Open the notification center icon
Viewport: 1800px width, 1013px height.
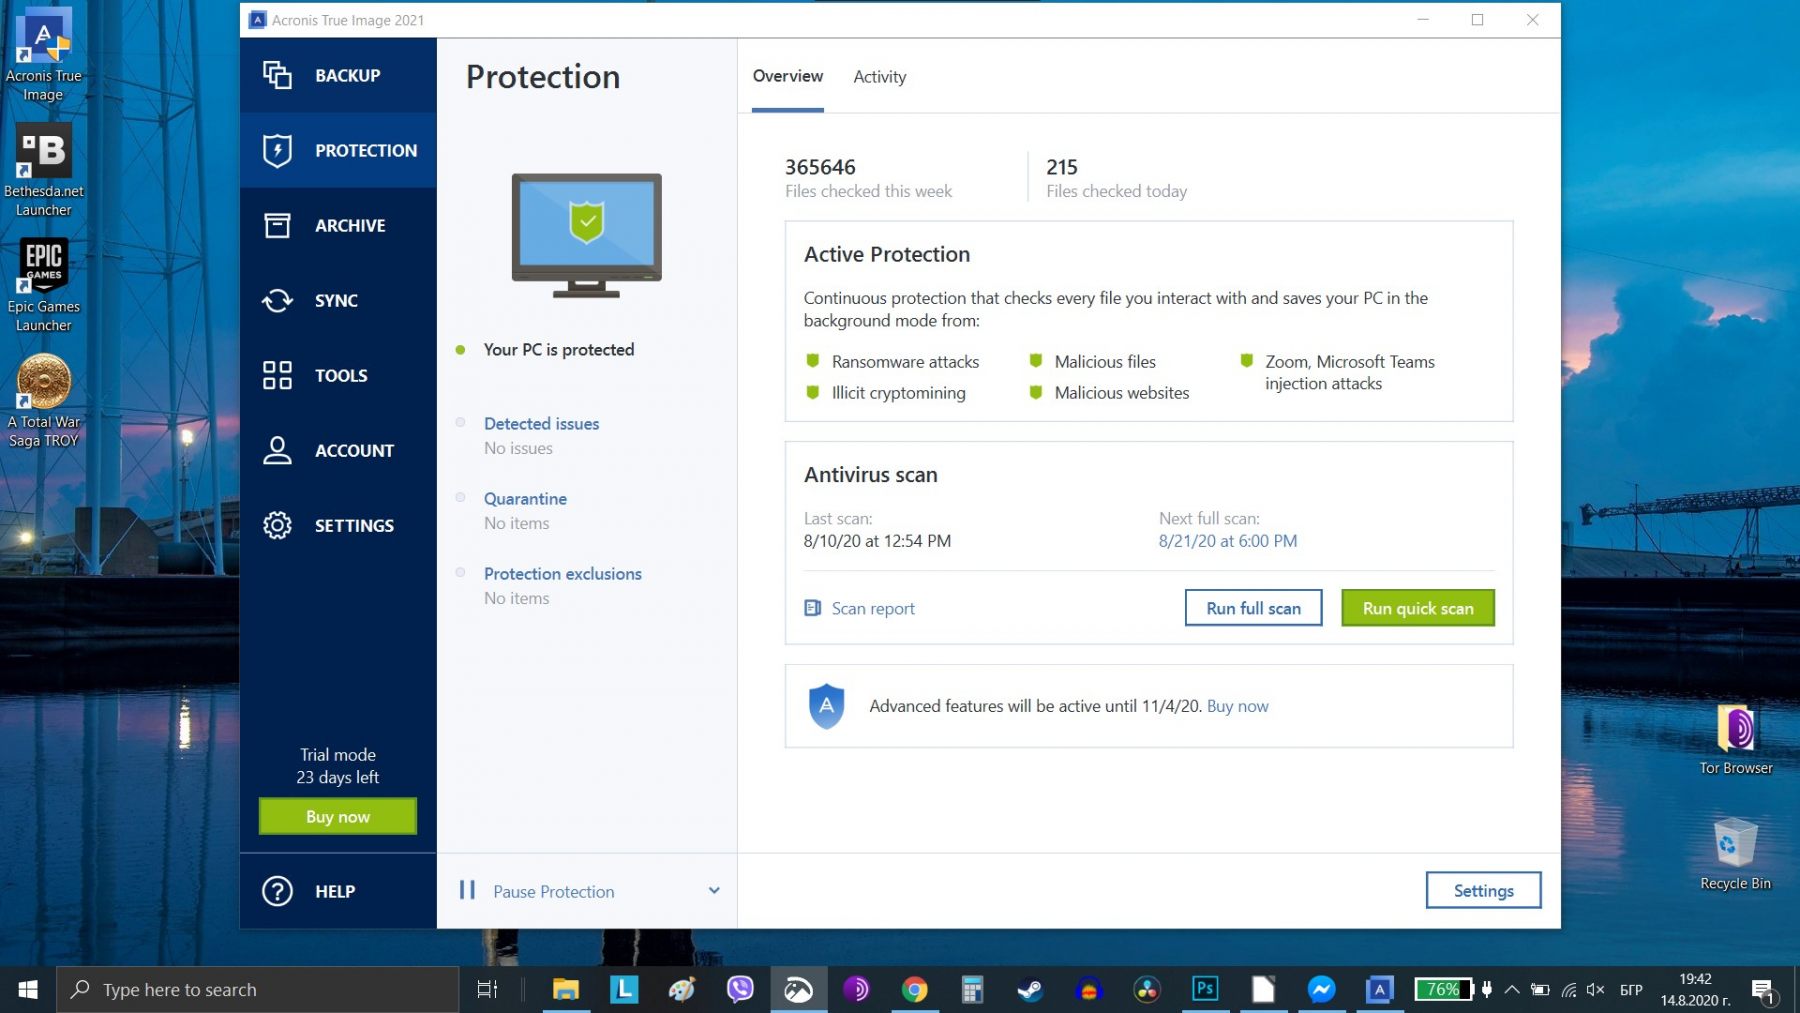(x=1764, y=990)
